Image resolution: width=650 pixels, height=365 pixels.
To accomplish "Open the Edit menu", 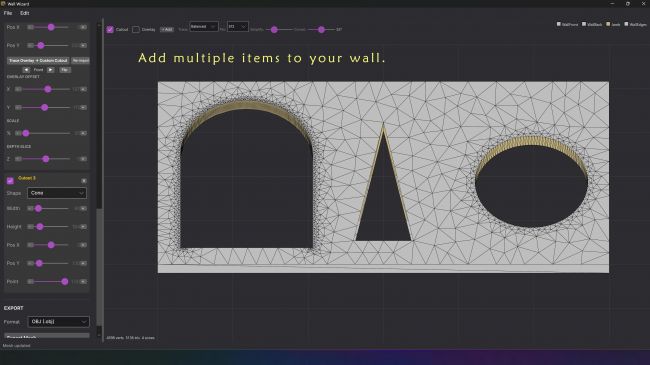I will pos(24,13).
